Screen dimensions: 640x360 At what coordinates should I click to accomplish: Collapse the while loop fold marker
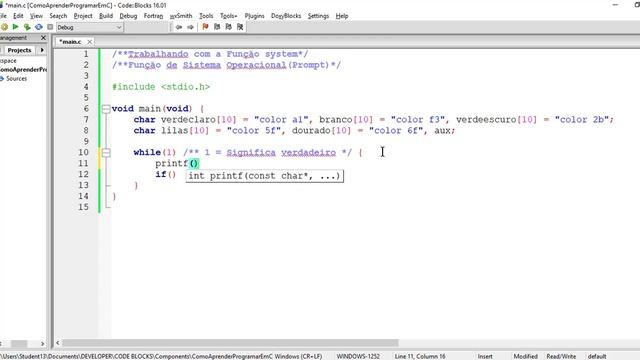[106, 152]
